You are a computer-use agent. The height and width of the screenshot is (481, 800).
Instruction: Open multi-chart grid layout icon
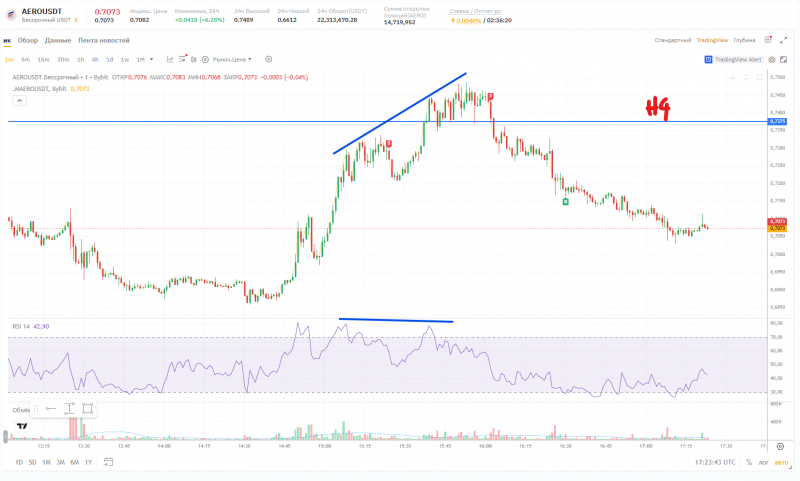[768, 40]
